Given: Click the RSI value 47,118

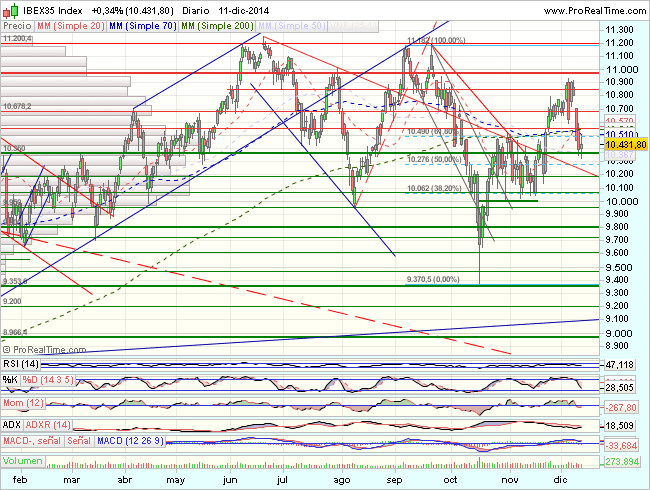Looking at the screenshot, I should (x=620, y=365).
